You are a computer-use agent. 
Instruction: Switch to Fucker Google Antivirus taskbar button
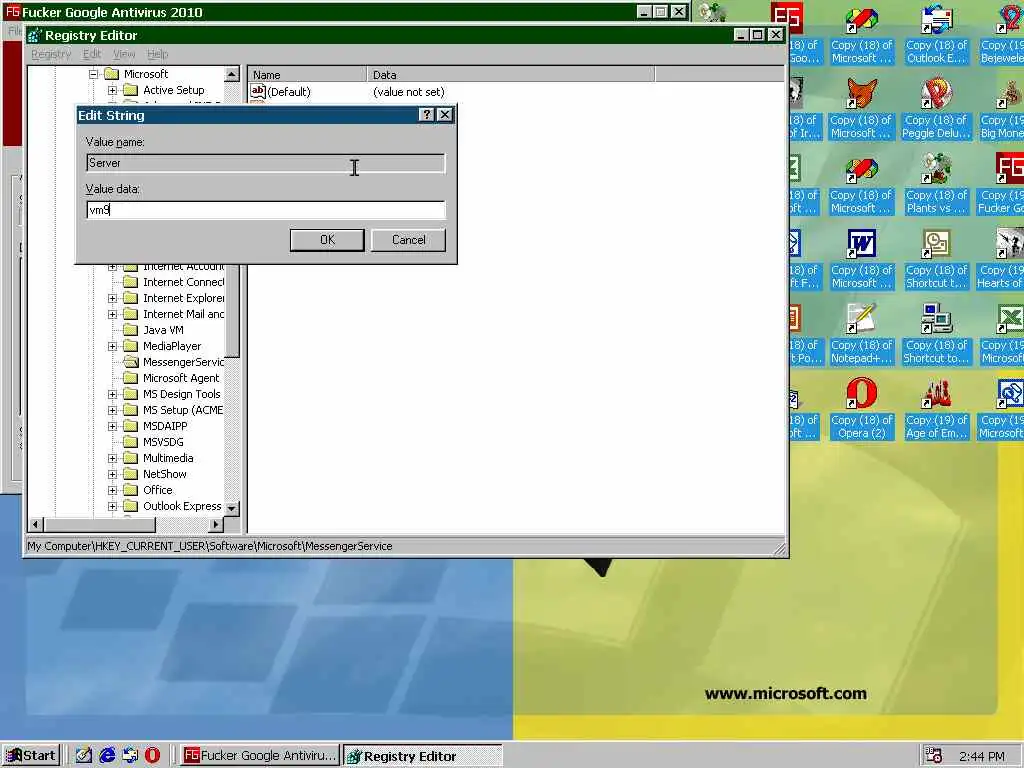coord(260,756)
